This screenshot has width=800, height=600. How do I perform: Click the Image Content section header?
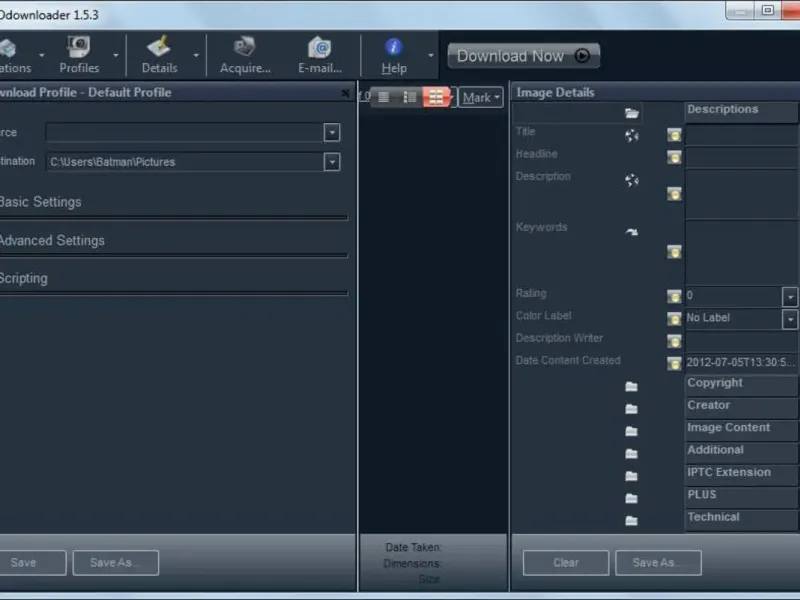(x=741, y=430)
